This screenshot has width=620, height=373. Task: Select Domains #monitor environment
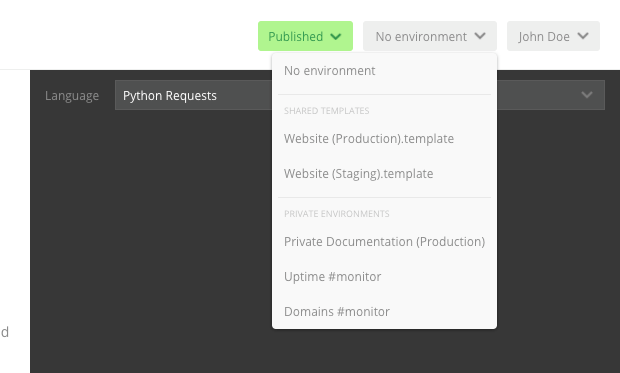click(x=384, y=312)
